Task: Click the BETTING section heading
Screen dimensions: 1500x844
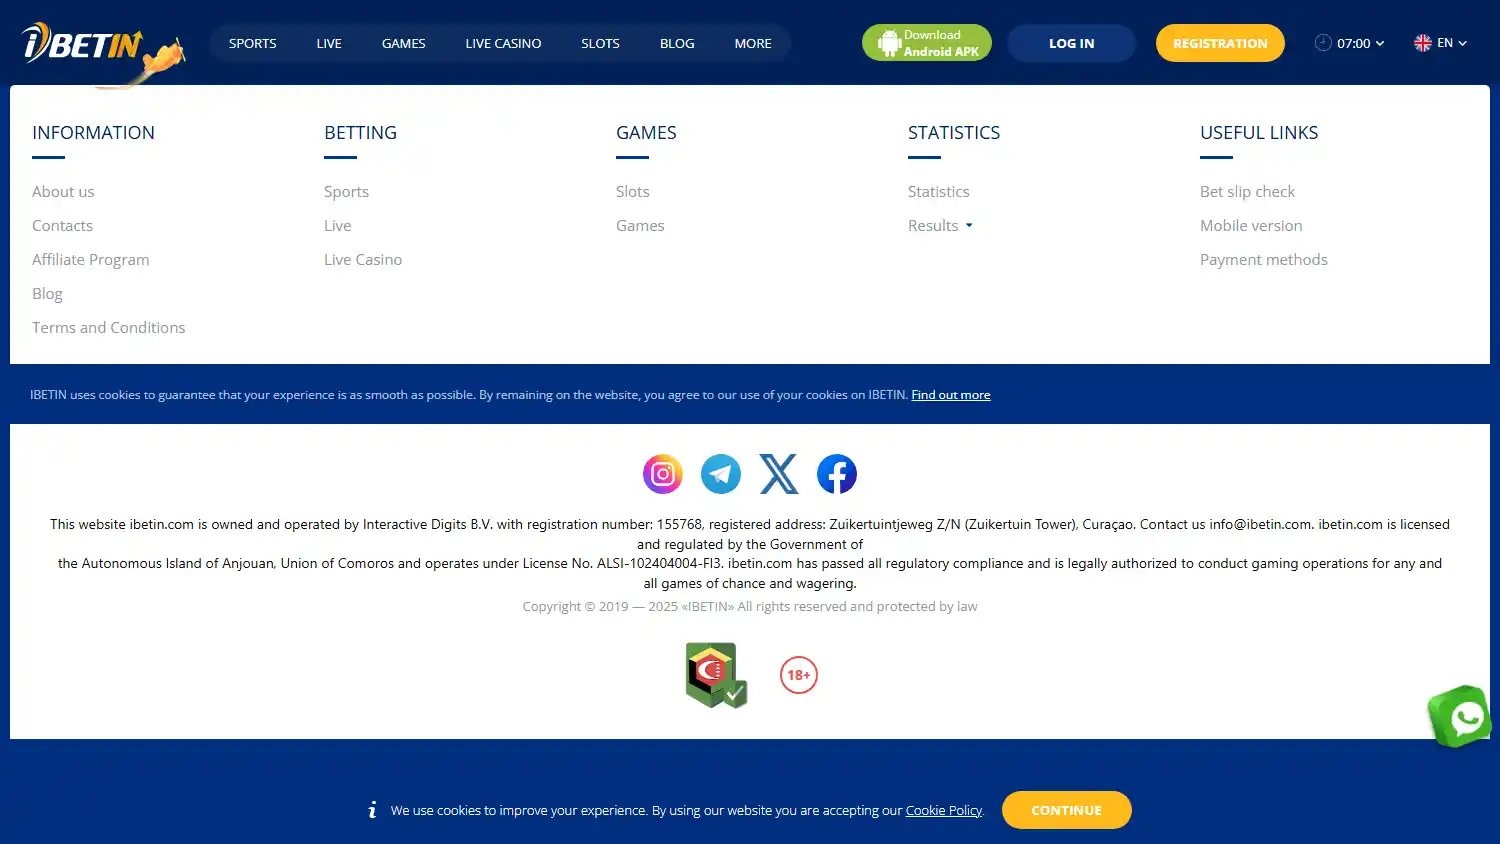Action: (x=360, y=133)
